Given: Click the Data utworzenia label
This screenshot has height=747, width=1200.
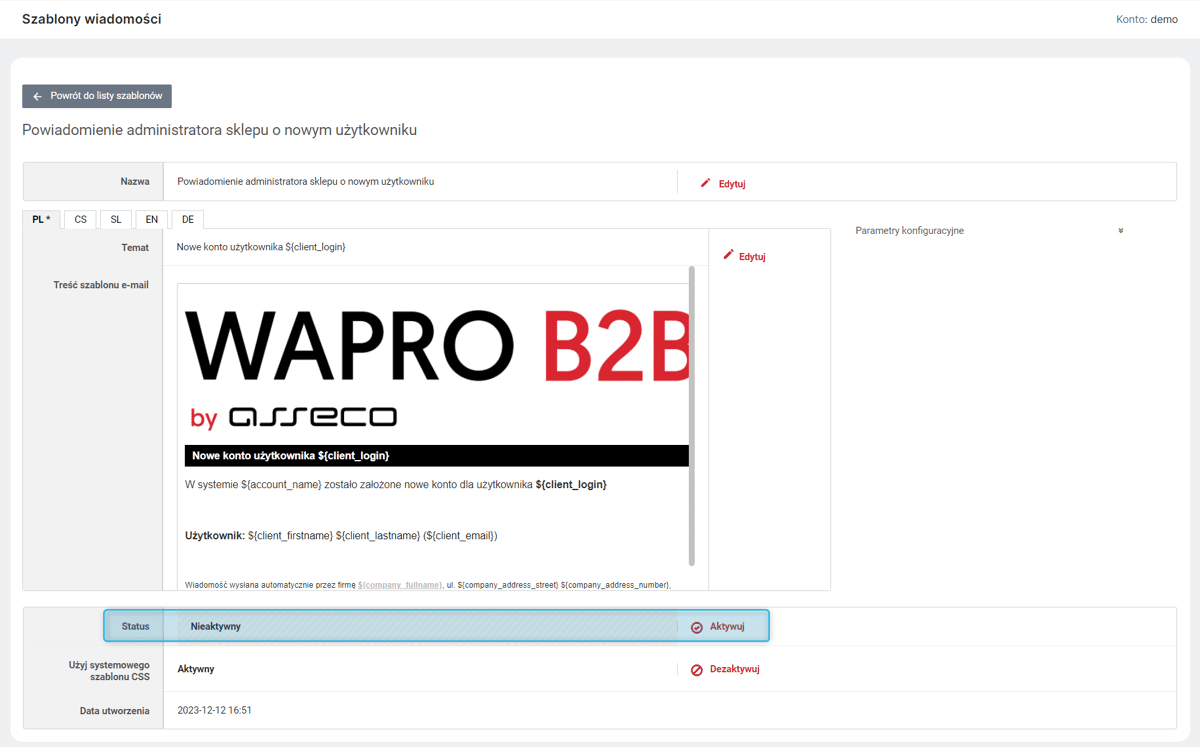Looking at the screenshot, I should pos(115,711).
